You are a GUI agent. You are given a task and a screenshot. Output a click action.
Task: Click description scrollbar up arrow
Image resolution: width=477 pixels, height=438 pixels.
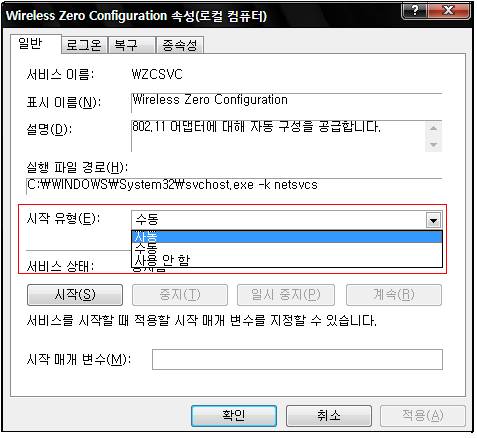(x=433, y=128)
